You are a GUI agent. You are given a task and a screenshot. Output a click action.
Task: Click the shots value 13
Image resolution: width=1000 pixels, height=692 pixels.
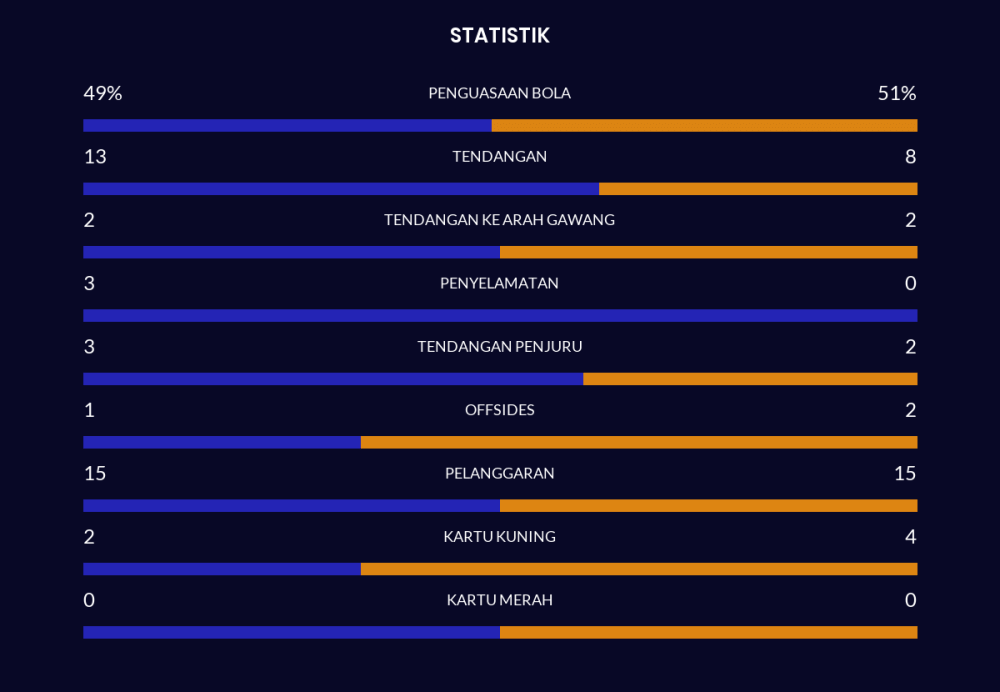[95, 157]
